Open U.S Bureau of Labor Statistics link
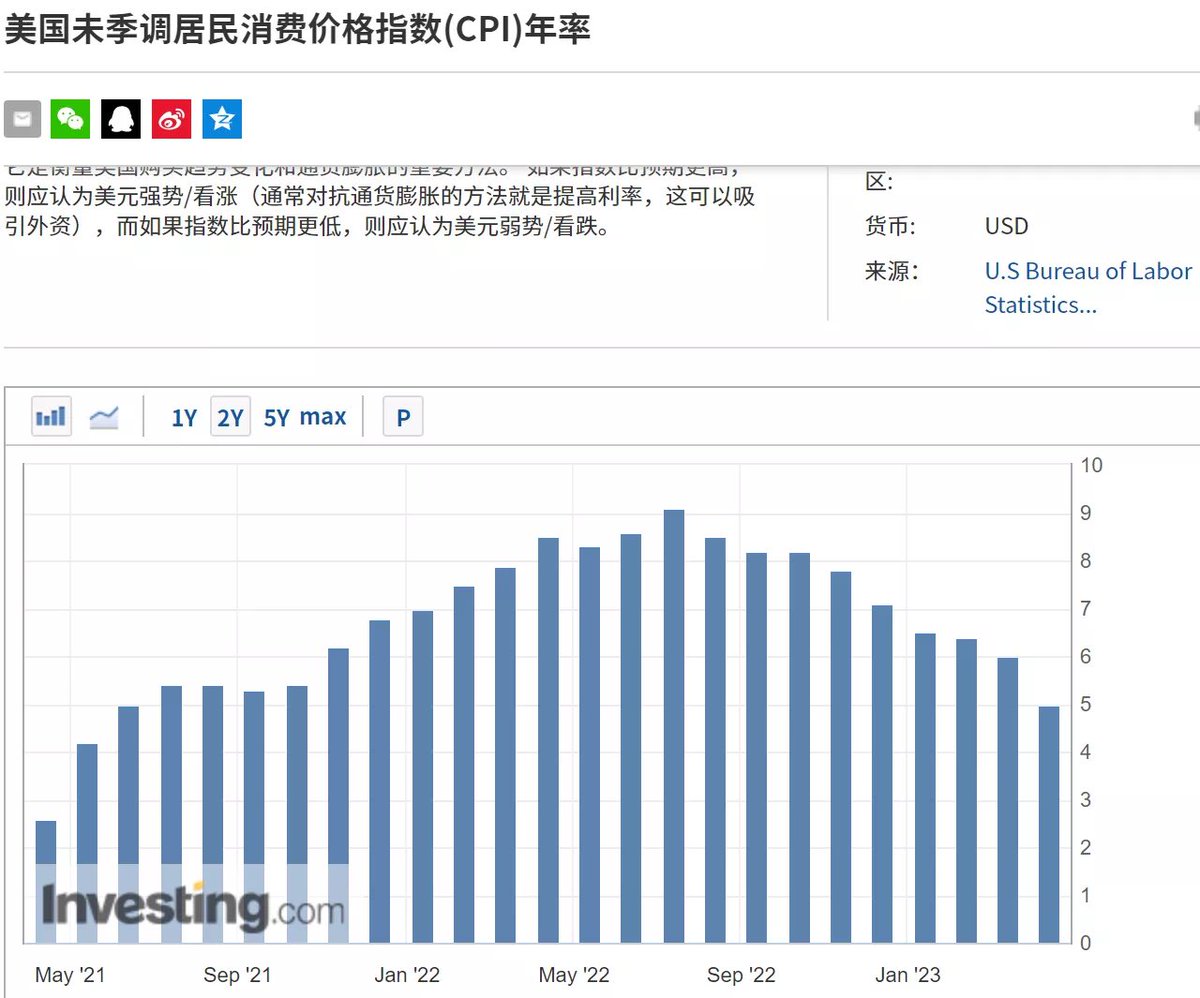 1088,287
